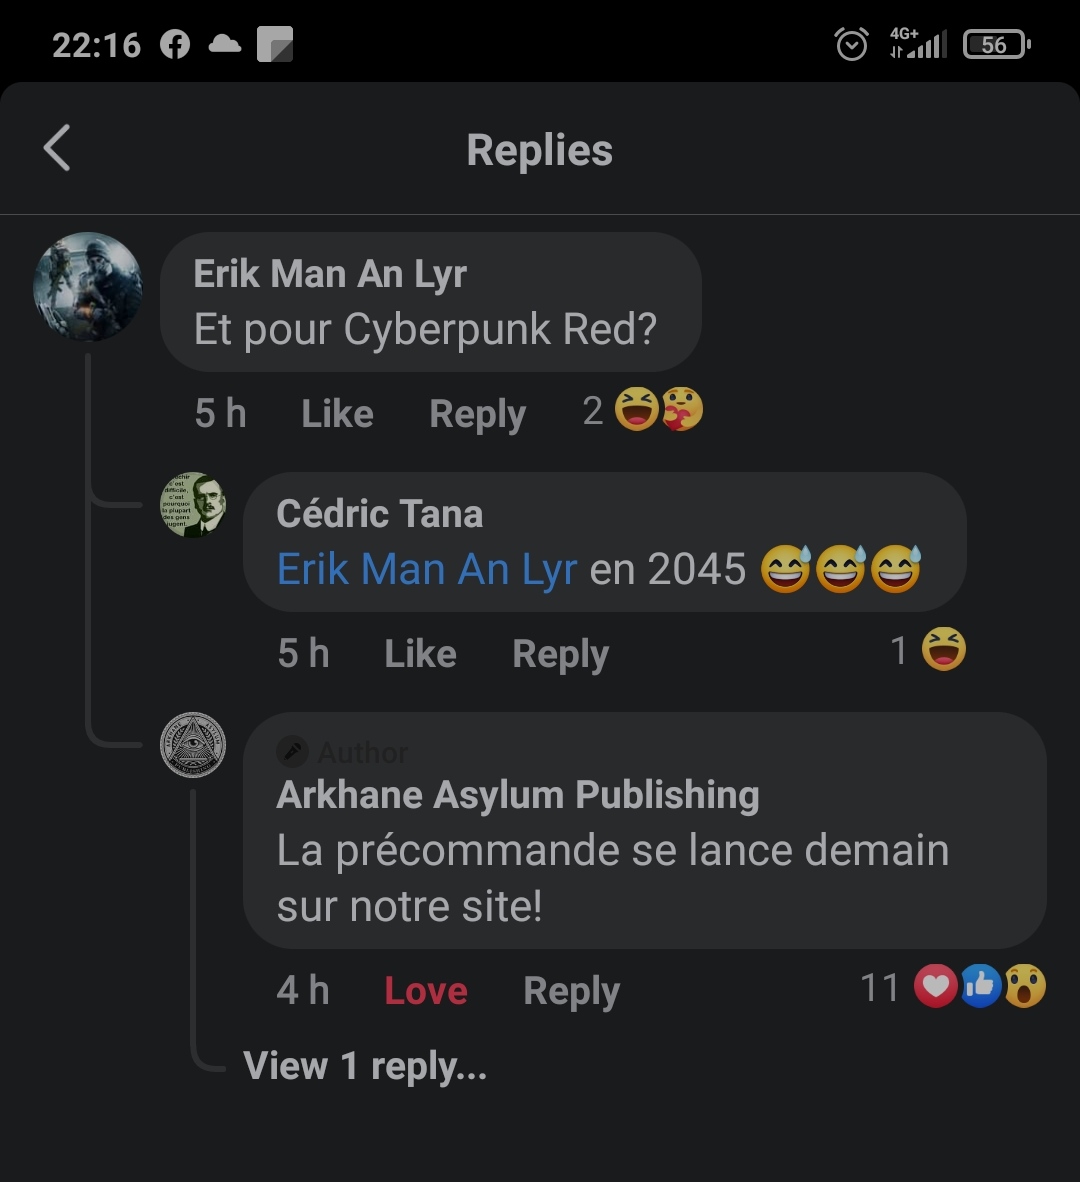
Task: Tap the Author pencil badge
Action: (x=292, y=751)
